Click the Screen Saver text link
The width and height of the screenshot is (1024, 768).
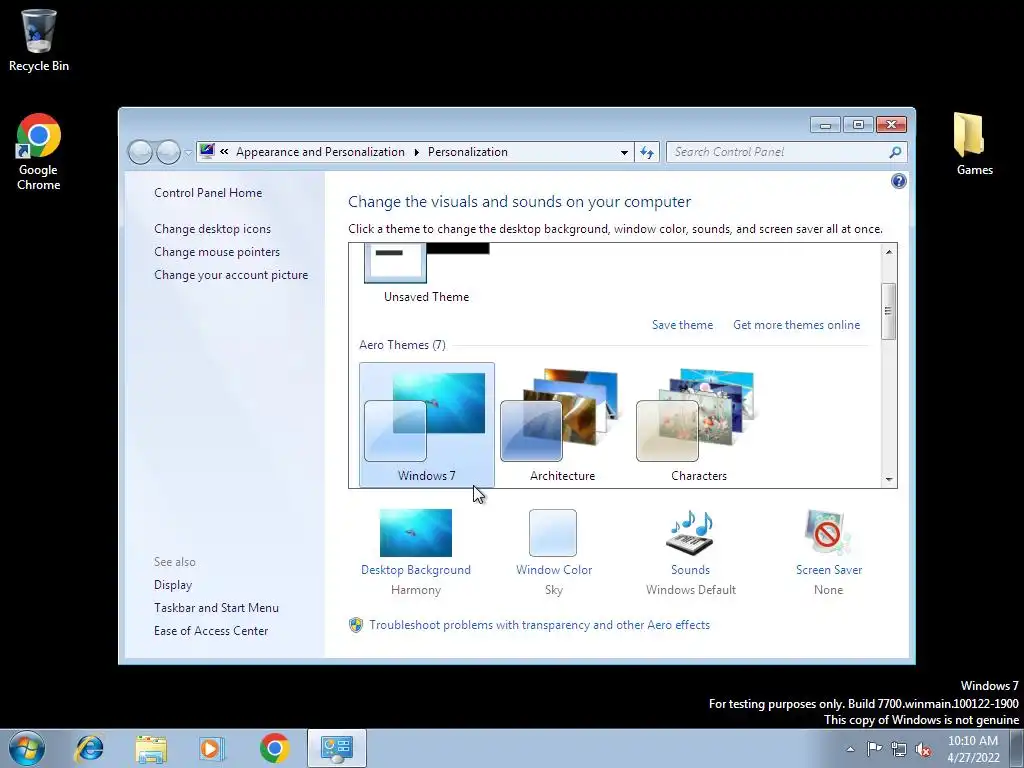[x=829, y=570]
